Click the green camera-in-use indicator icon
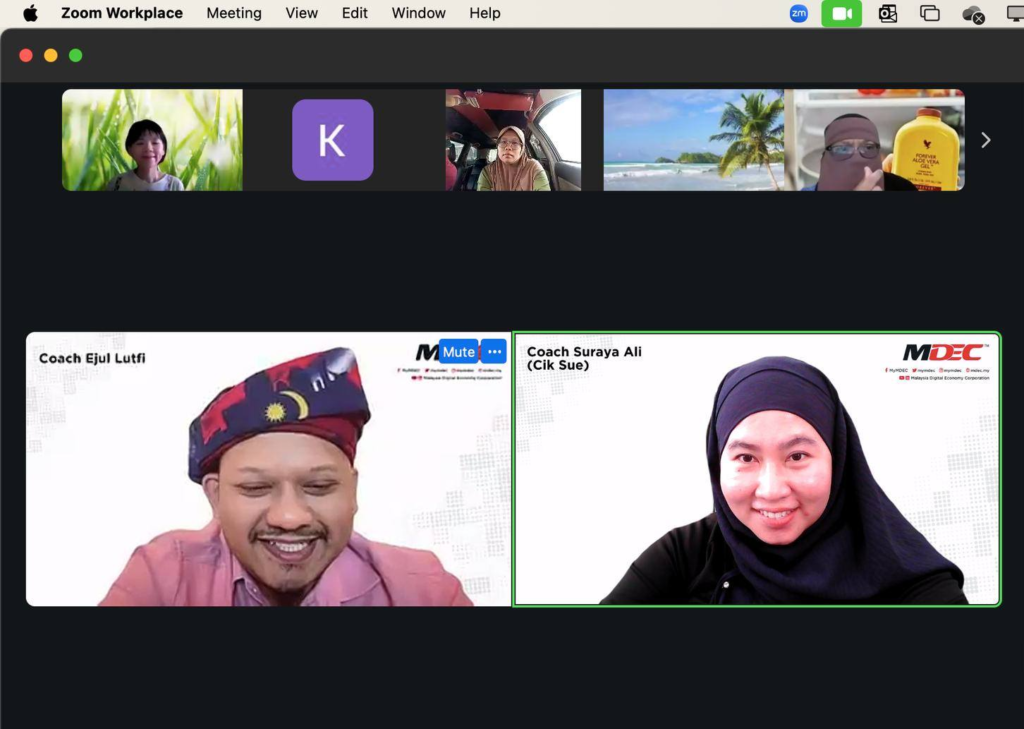This screenshot has width=1024, height=729. point(841,13)
